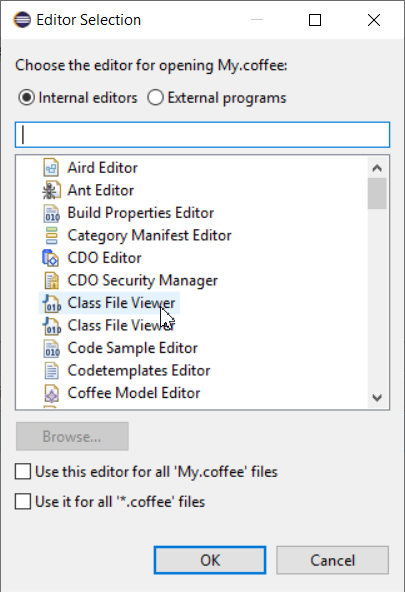Select the Internal editors radio button
The image size is (405, 592).
coord(27,98)
